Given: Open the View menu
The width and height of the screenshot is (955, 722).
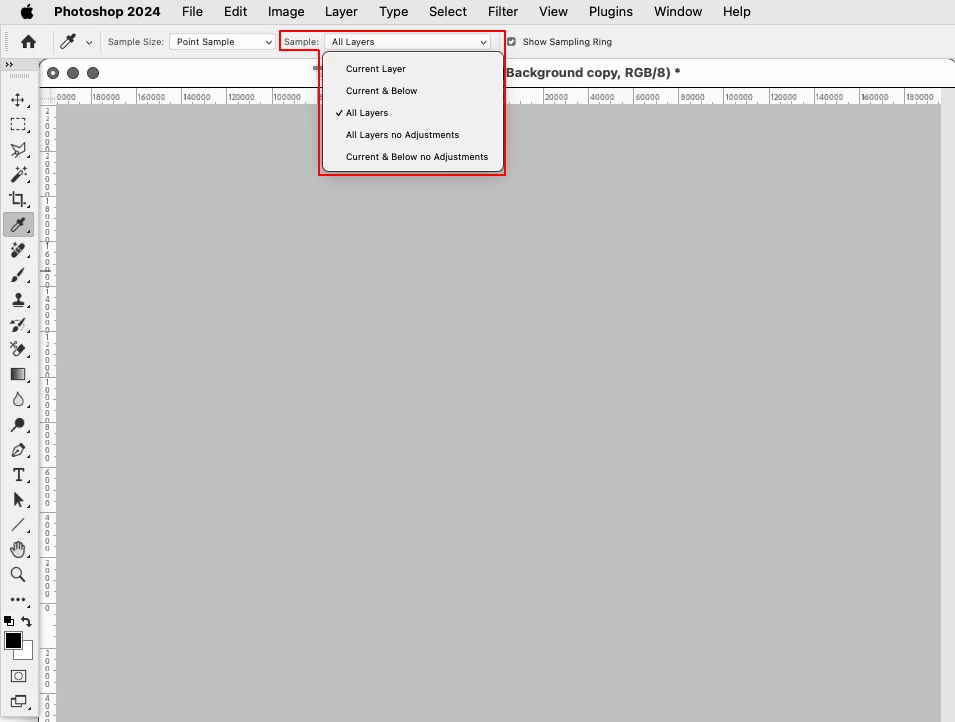Looking at the screenshot, I should (554, 12).
